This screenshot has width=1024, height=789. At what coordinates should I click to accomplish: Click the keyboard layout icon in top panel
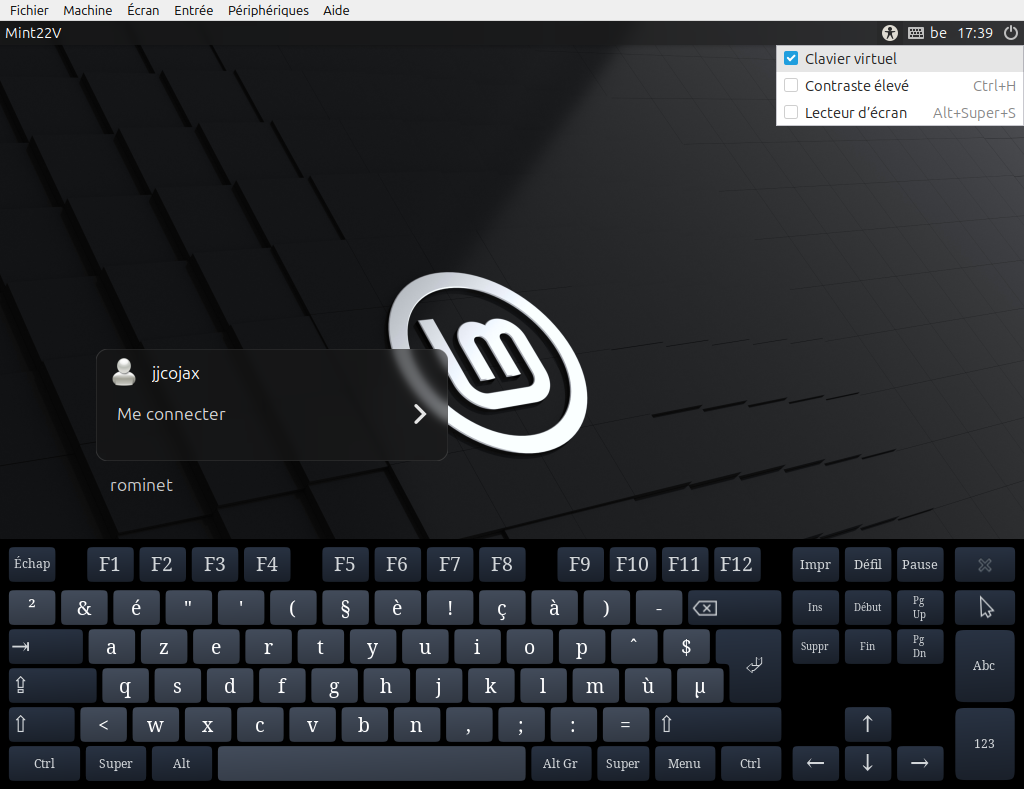[916, 33]
